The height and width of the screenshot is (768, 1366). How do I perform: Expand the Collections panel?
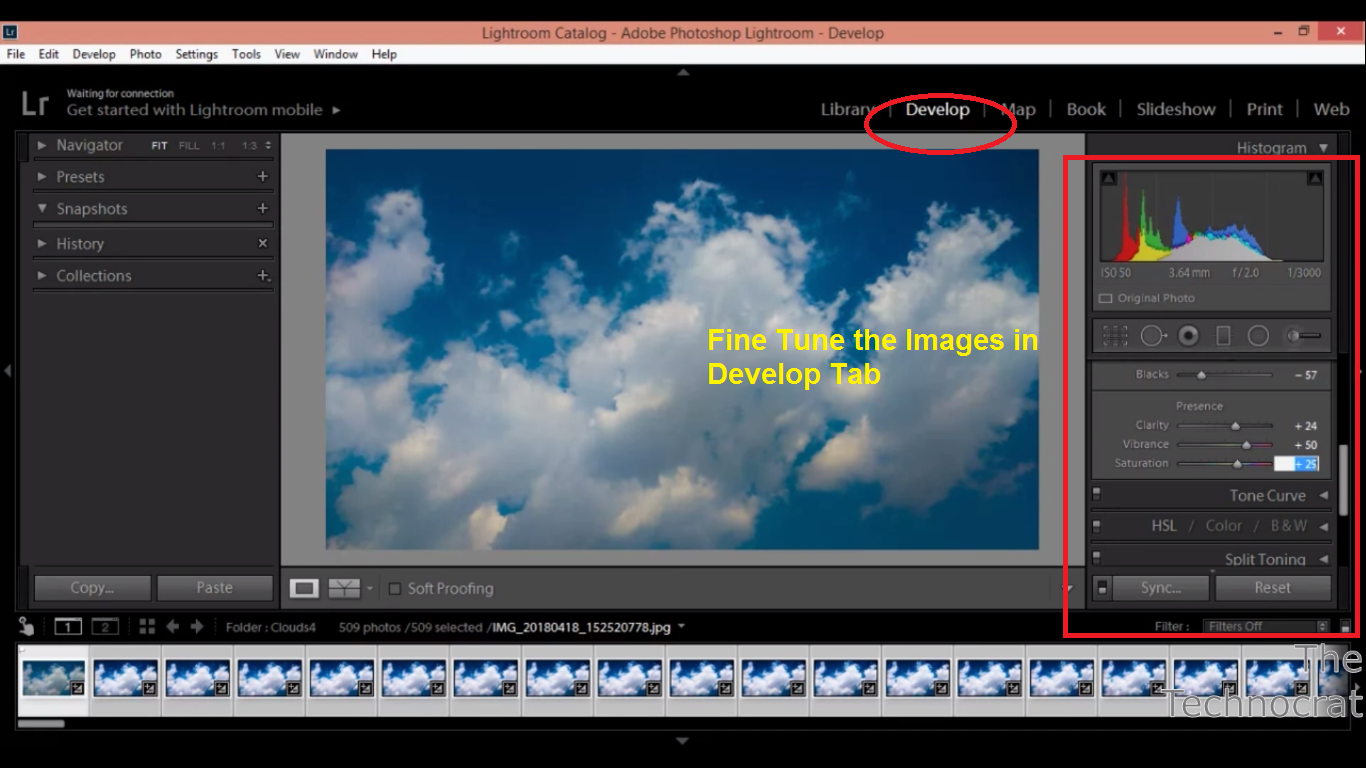coord(42,275)
